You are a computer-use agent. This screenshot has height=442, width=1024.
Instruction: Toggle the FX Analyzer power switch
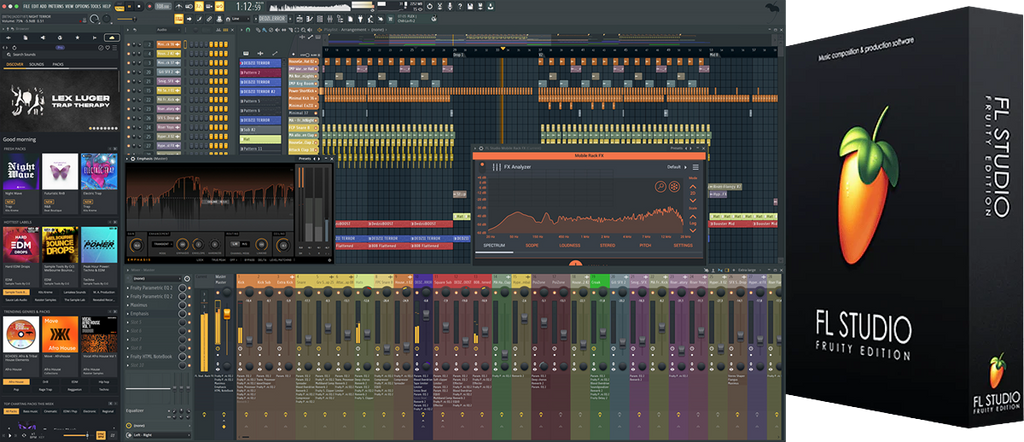[482, 168]
